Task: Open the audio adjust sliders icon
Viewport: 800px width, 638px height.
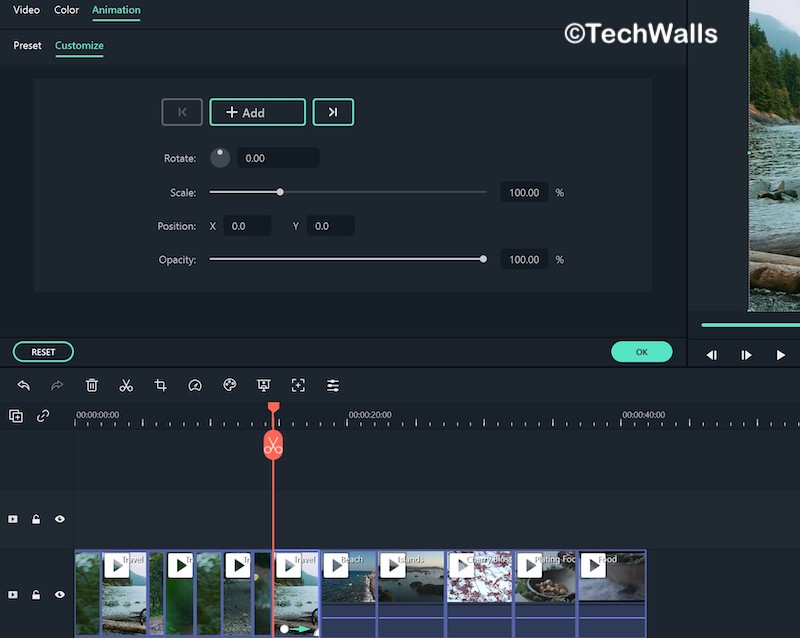Action: click(333, 385)
